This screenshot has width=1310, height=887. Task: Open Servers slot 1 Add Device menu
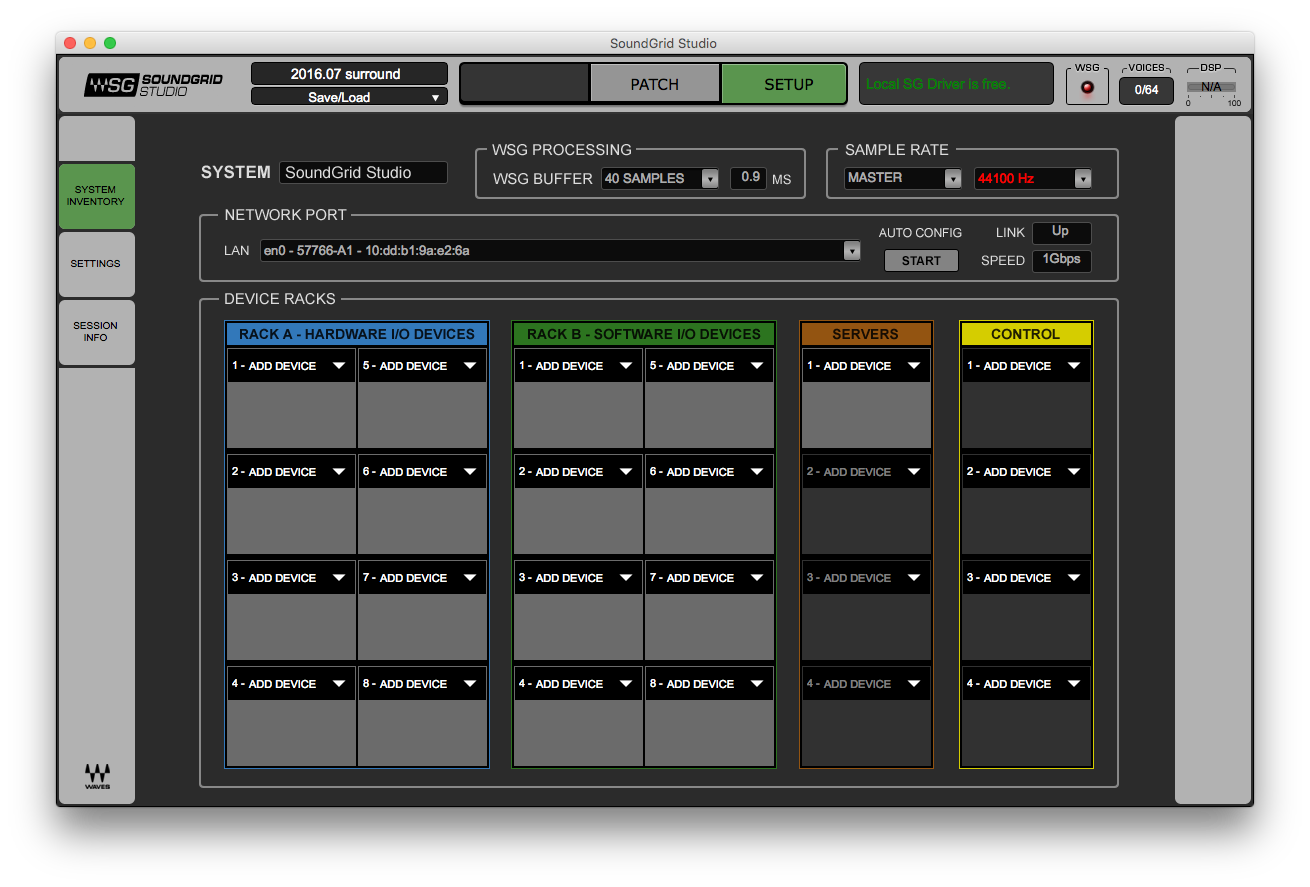(866, 366)
